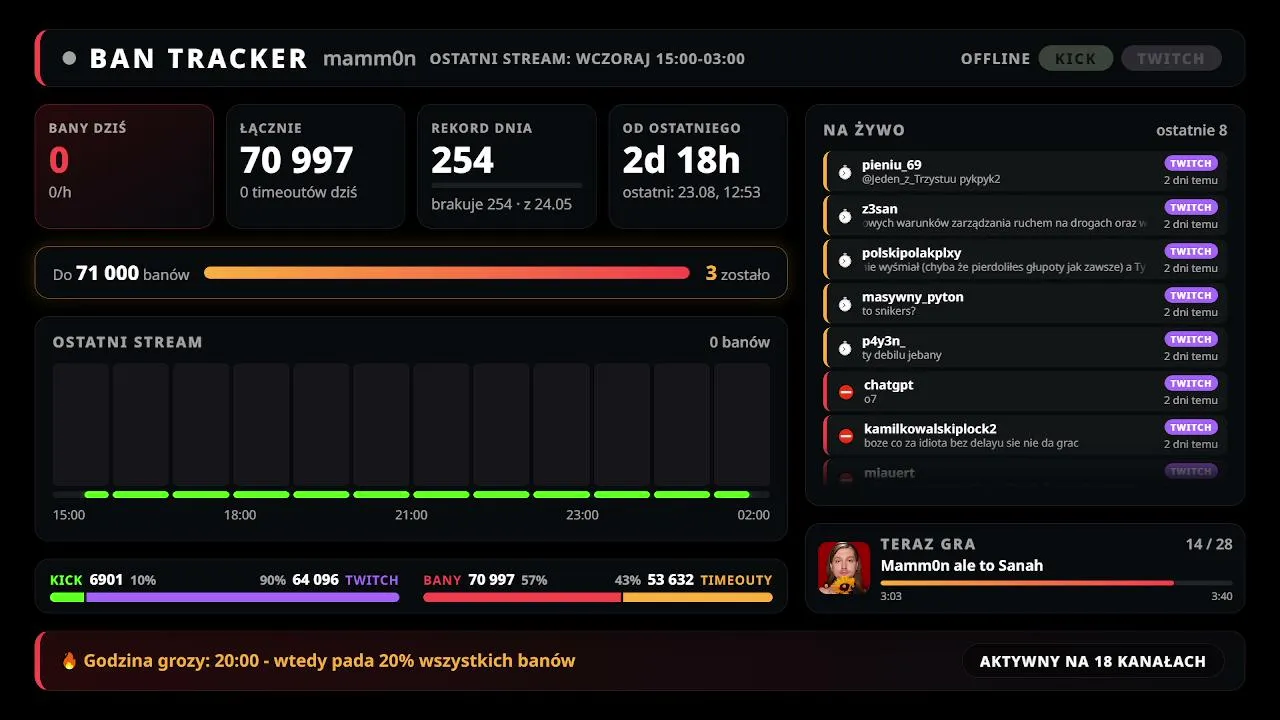Click the BANY versus TIMEOUTY split bar
The height and width of the screenshot is (720, 1280).
coord(598,597)
